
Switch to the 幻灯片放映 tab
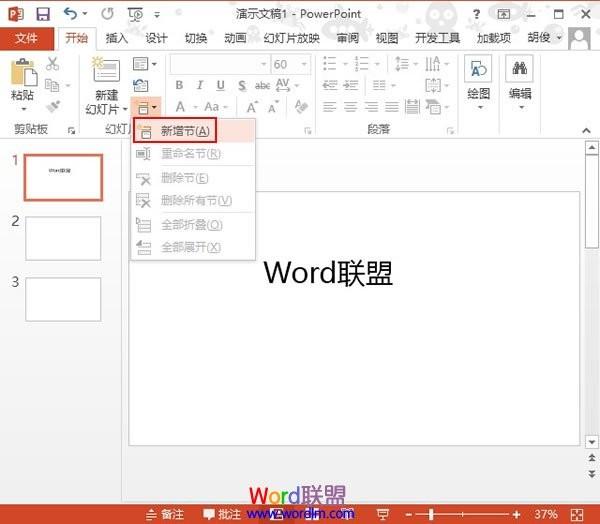point(292,38)
